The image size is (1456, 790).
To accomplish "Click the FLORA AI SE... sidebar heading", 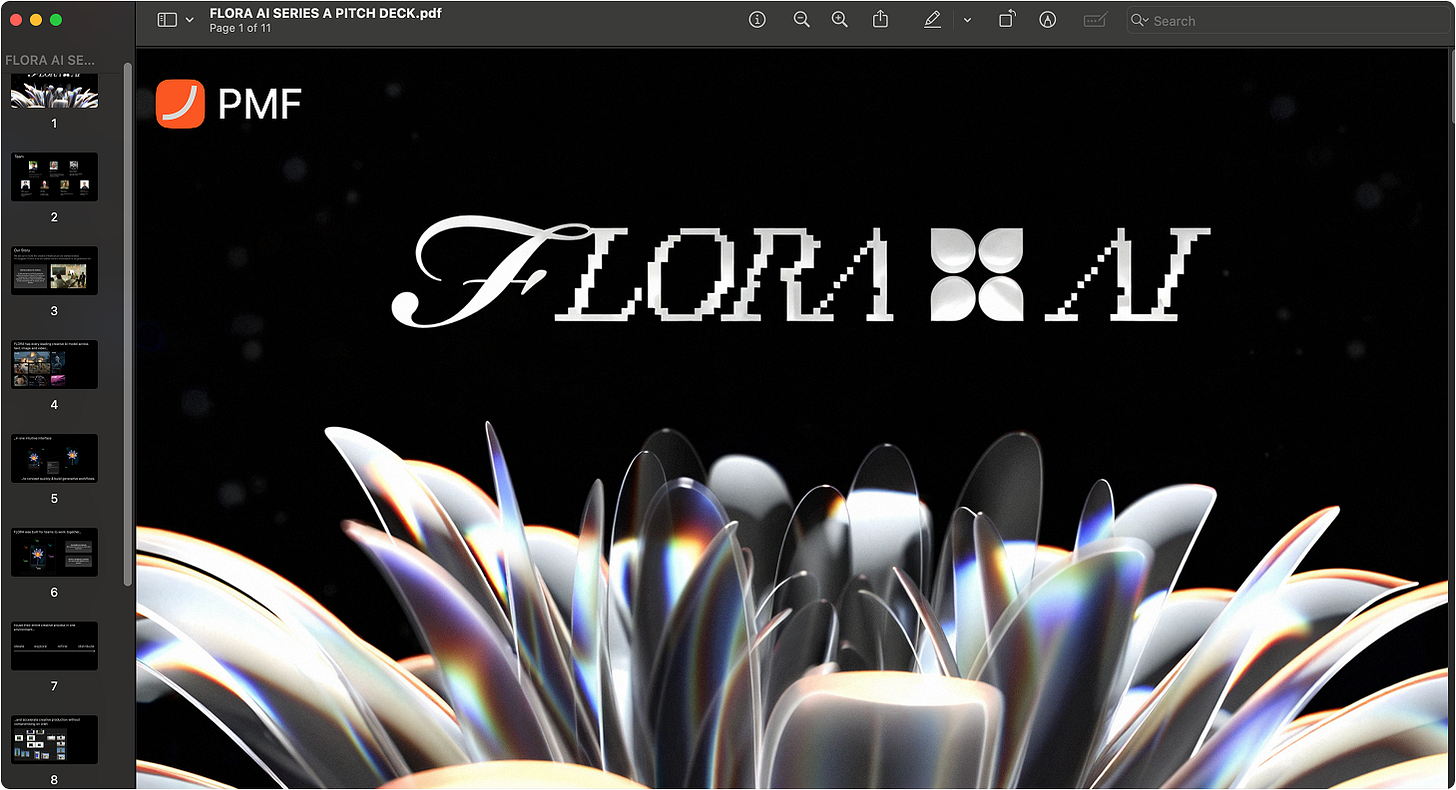I will pyautogui.click(x=50, y=60).
